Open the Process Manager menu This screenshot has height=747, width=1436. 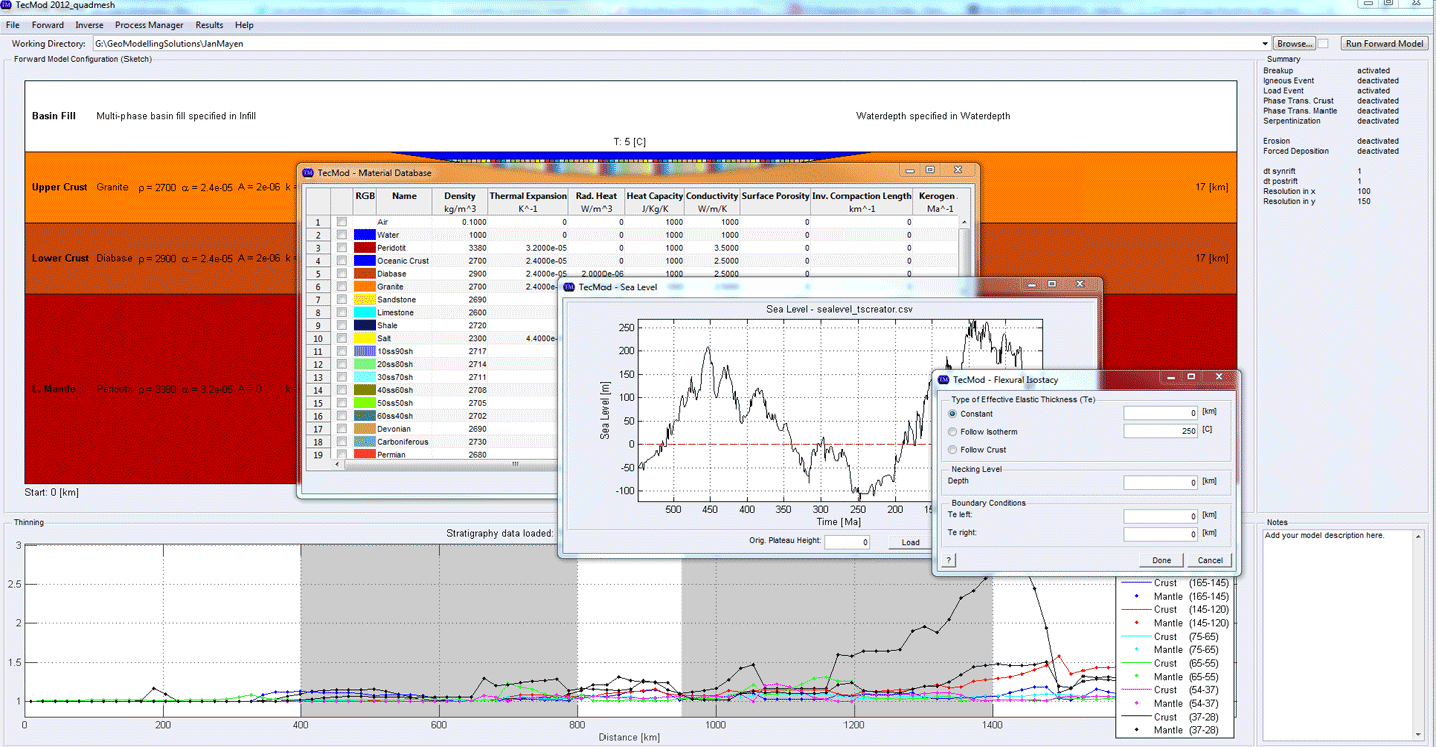pyautogui.click(x=148, y=25)
